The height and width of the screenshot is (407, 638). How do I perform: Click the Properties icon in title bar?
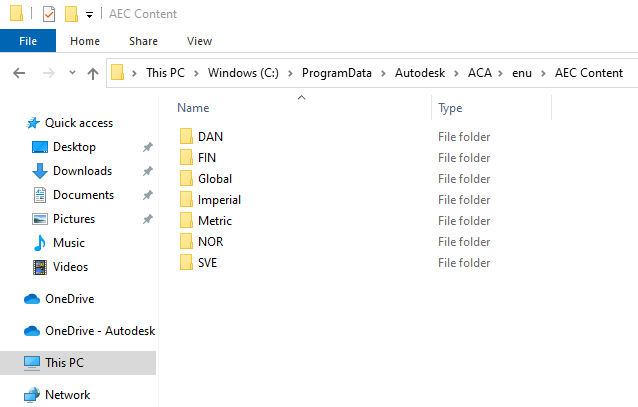tap(50, 14)
